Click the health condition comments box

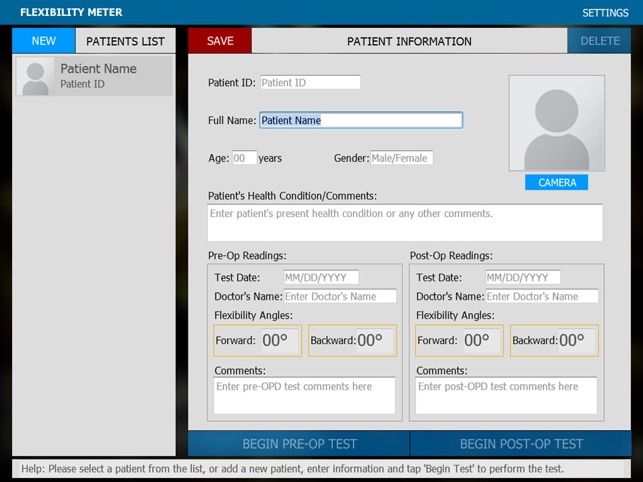[405, 222]
